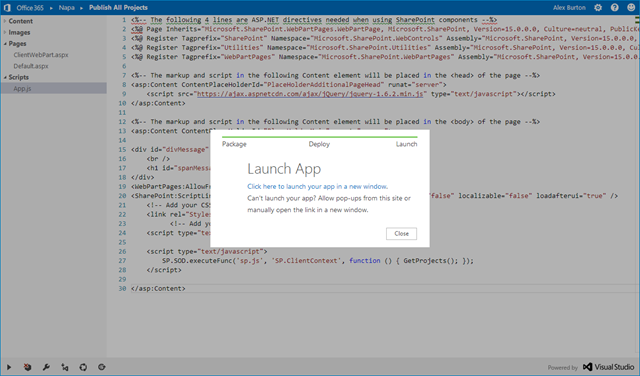The width and height of the screenshot is (640, 376).
Task: Click the Package step label
Action: [234, 144]
